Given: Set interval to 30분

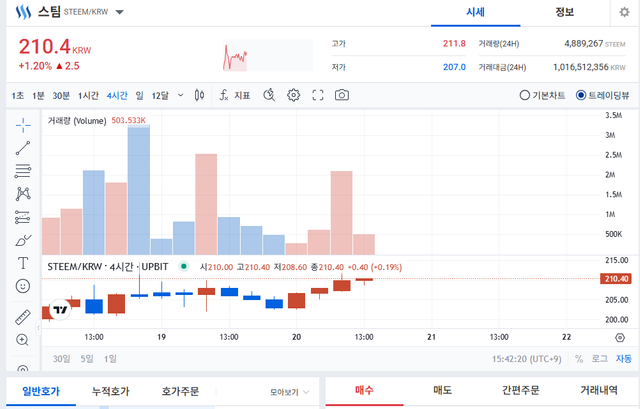Looking at the screenshot, I should point(61,96).
